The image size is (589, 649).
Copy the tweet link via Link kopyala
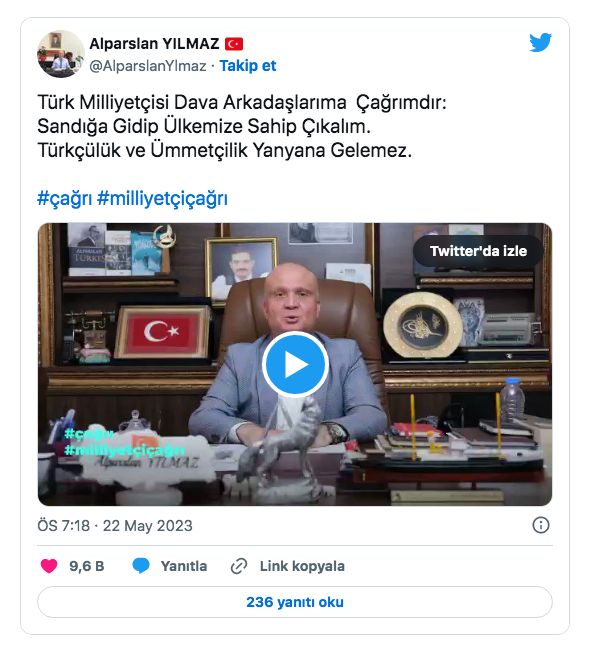pyautogui.click(x=302, y=566)
